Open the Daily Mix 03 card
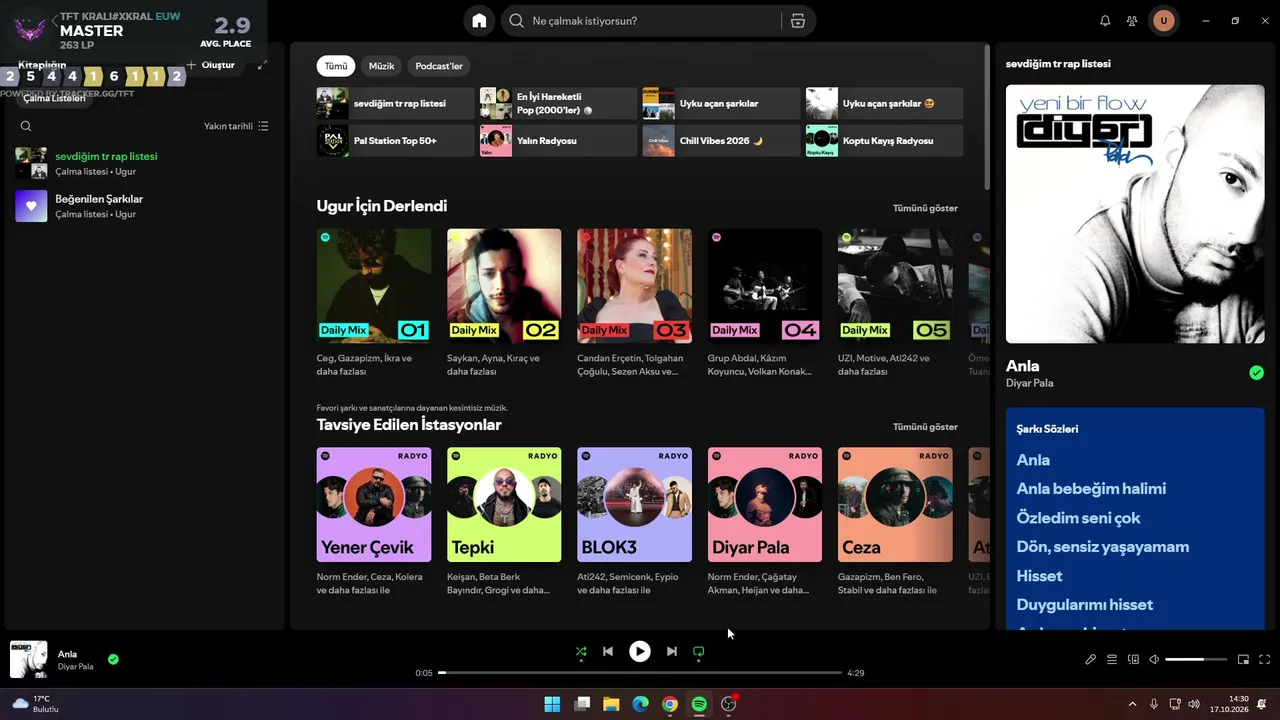 [634, 303]
